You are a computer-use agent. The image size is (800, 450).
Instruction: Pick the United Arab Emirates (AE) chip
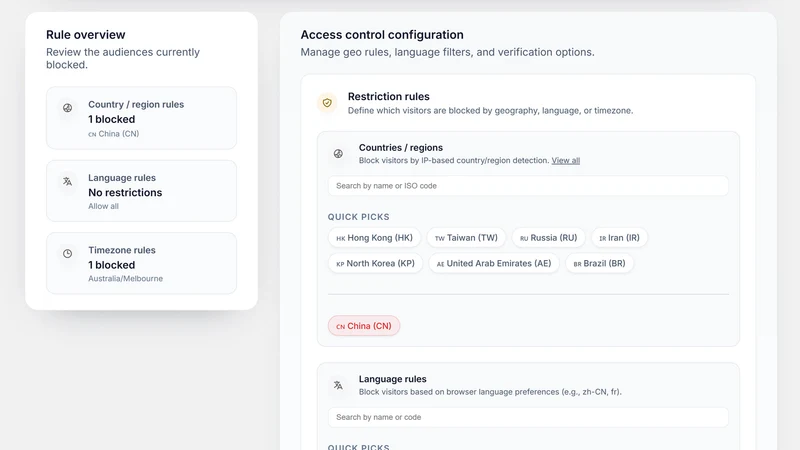494,263
